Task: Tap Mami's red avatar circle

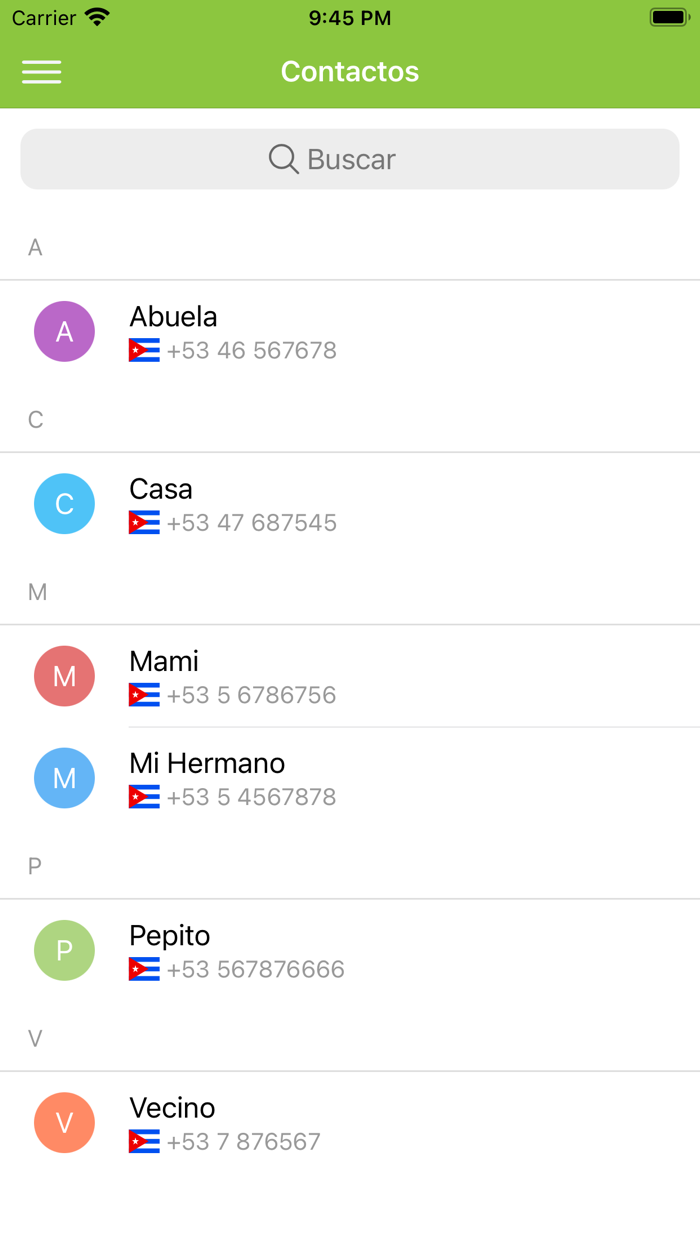Action: pos(64,675)
